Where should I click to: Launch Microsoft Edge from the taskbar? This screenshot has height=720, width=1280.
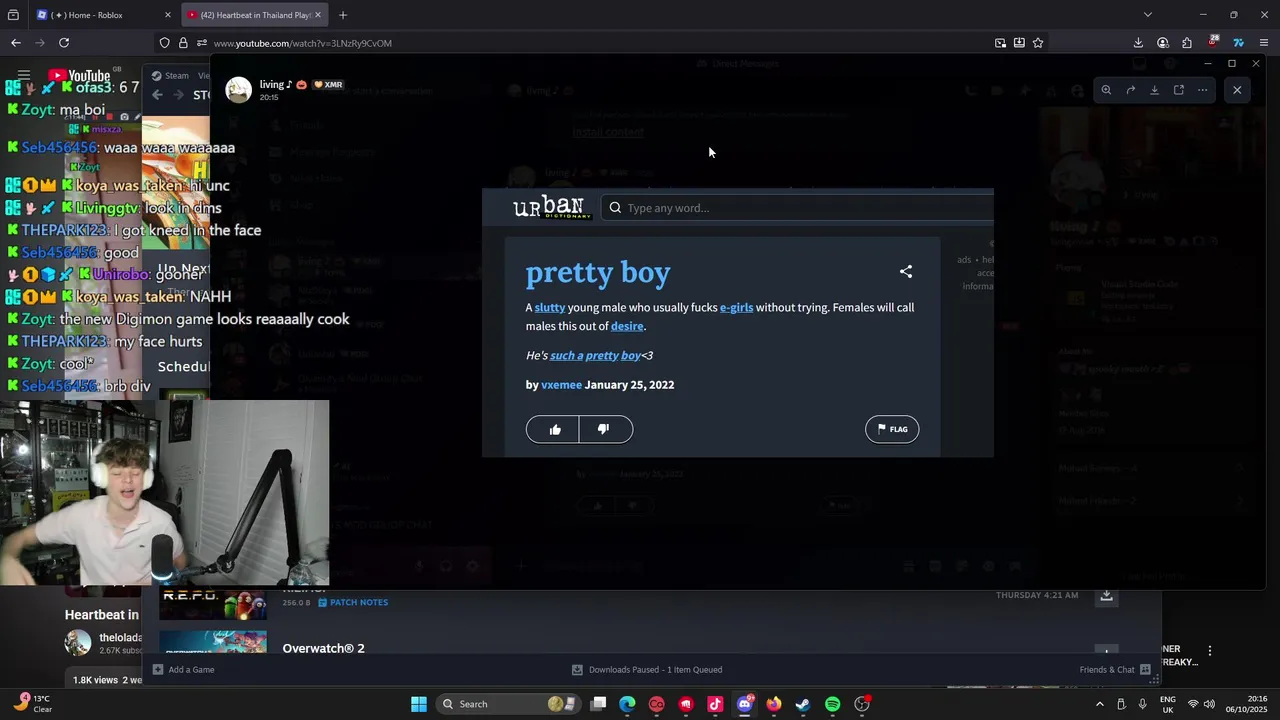coord(627,704)
